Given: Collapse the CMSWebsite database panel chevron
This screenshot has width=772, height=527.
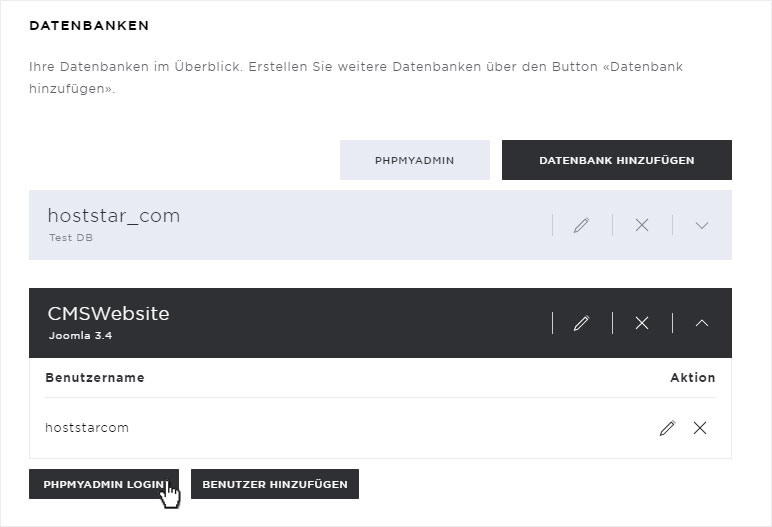Looking at the screenshot, I should click(x=702, y=323).
